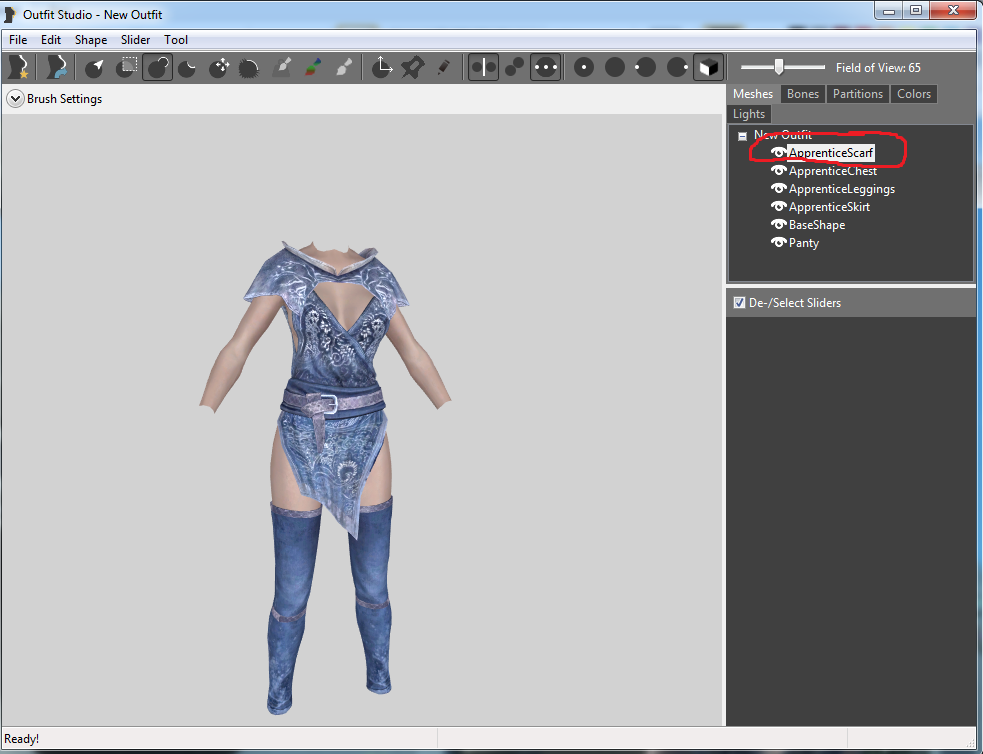Uncheck the De-/Select Sliders checkbox
Viewport: 983px width, 754px height.
point(739,303)
